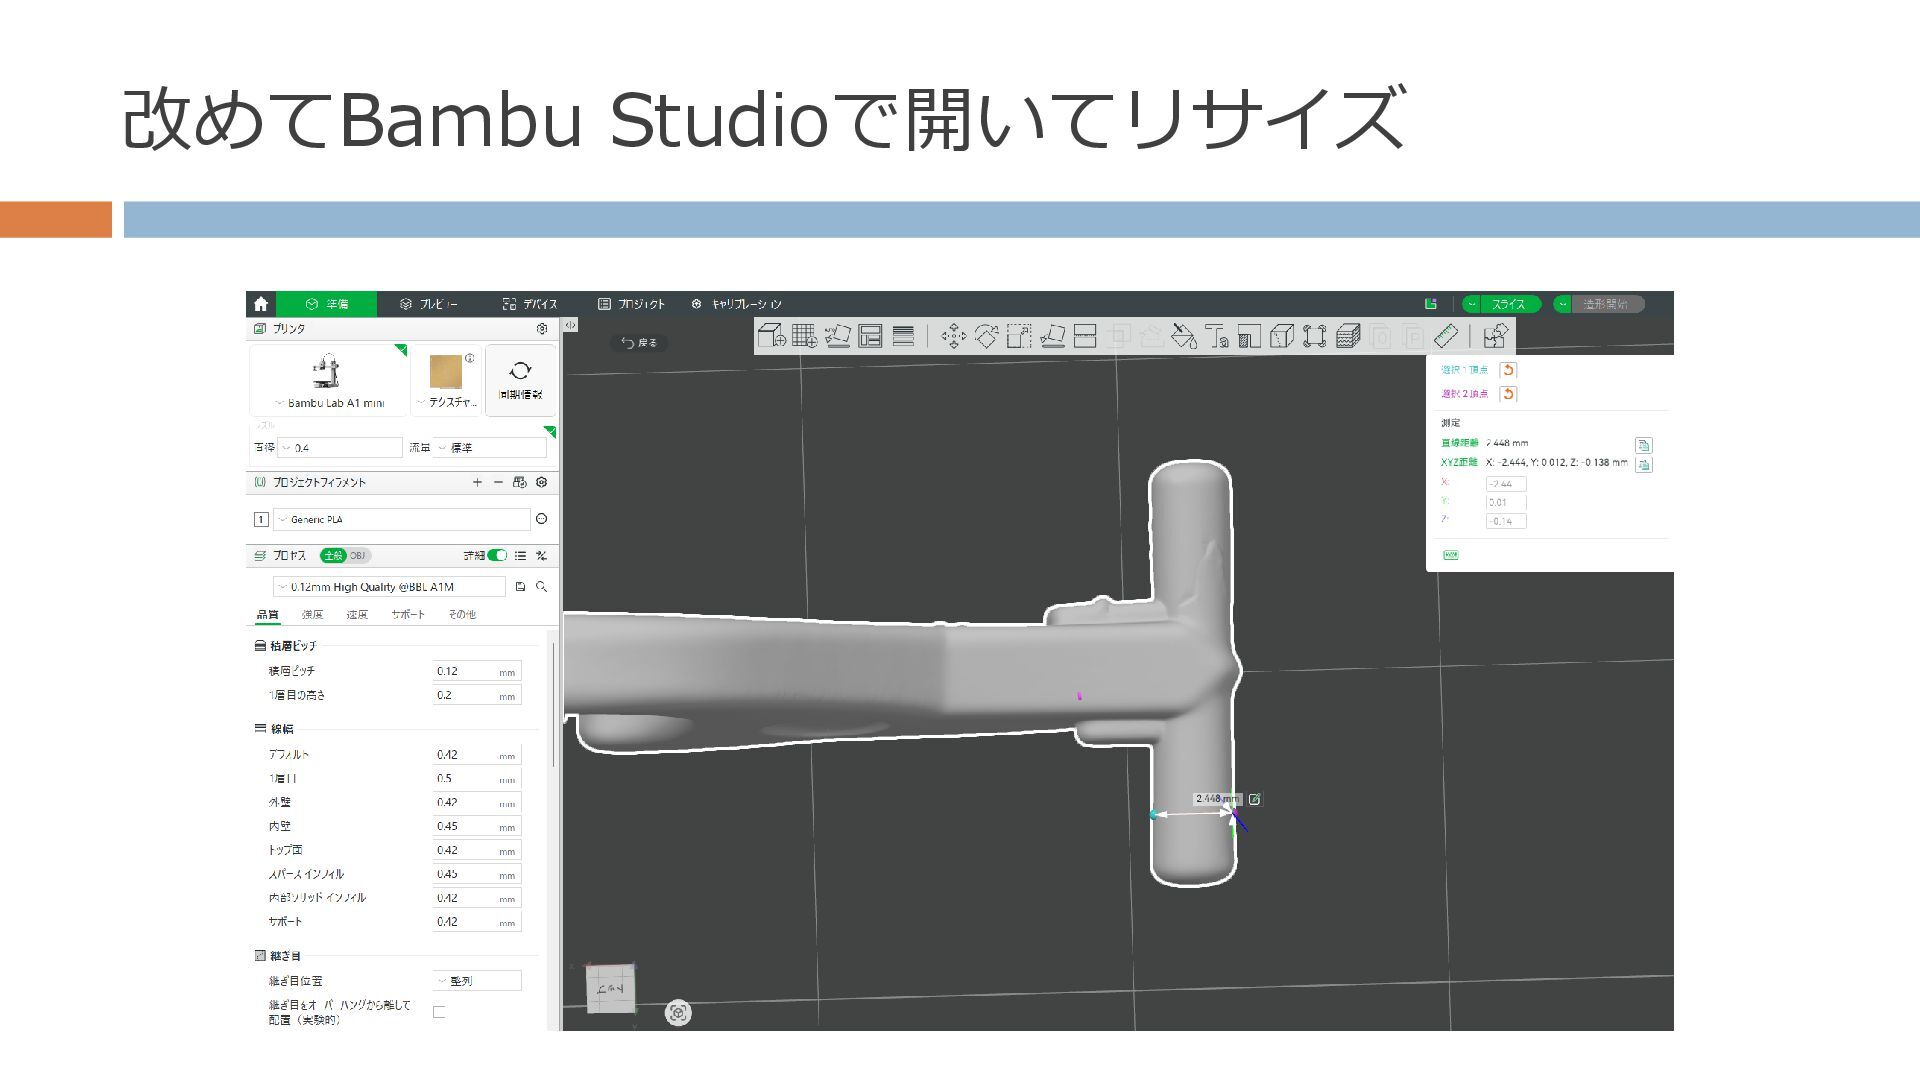The width and height of the screenshot is (1920, 1080).
Task: Open the nozzle diameter 0.4 dropdown
Action: [x=340, y=448]
